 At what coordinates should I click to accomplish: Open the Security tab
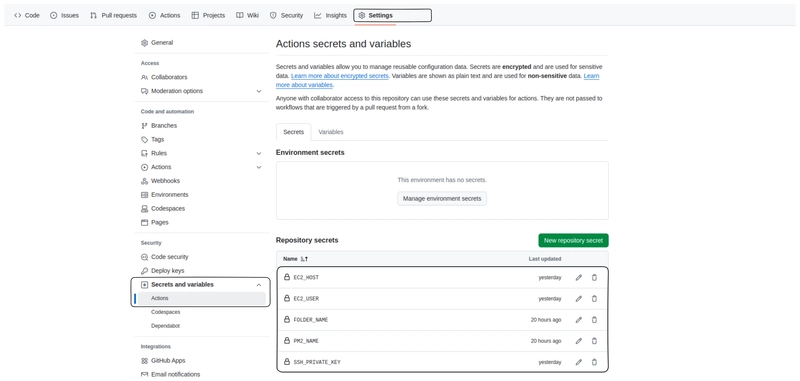pos(286,15)
